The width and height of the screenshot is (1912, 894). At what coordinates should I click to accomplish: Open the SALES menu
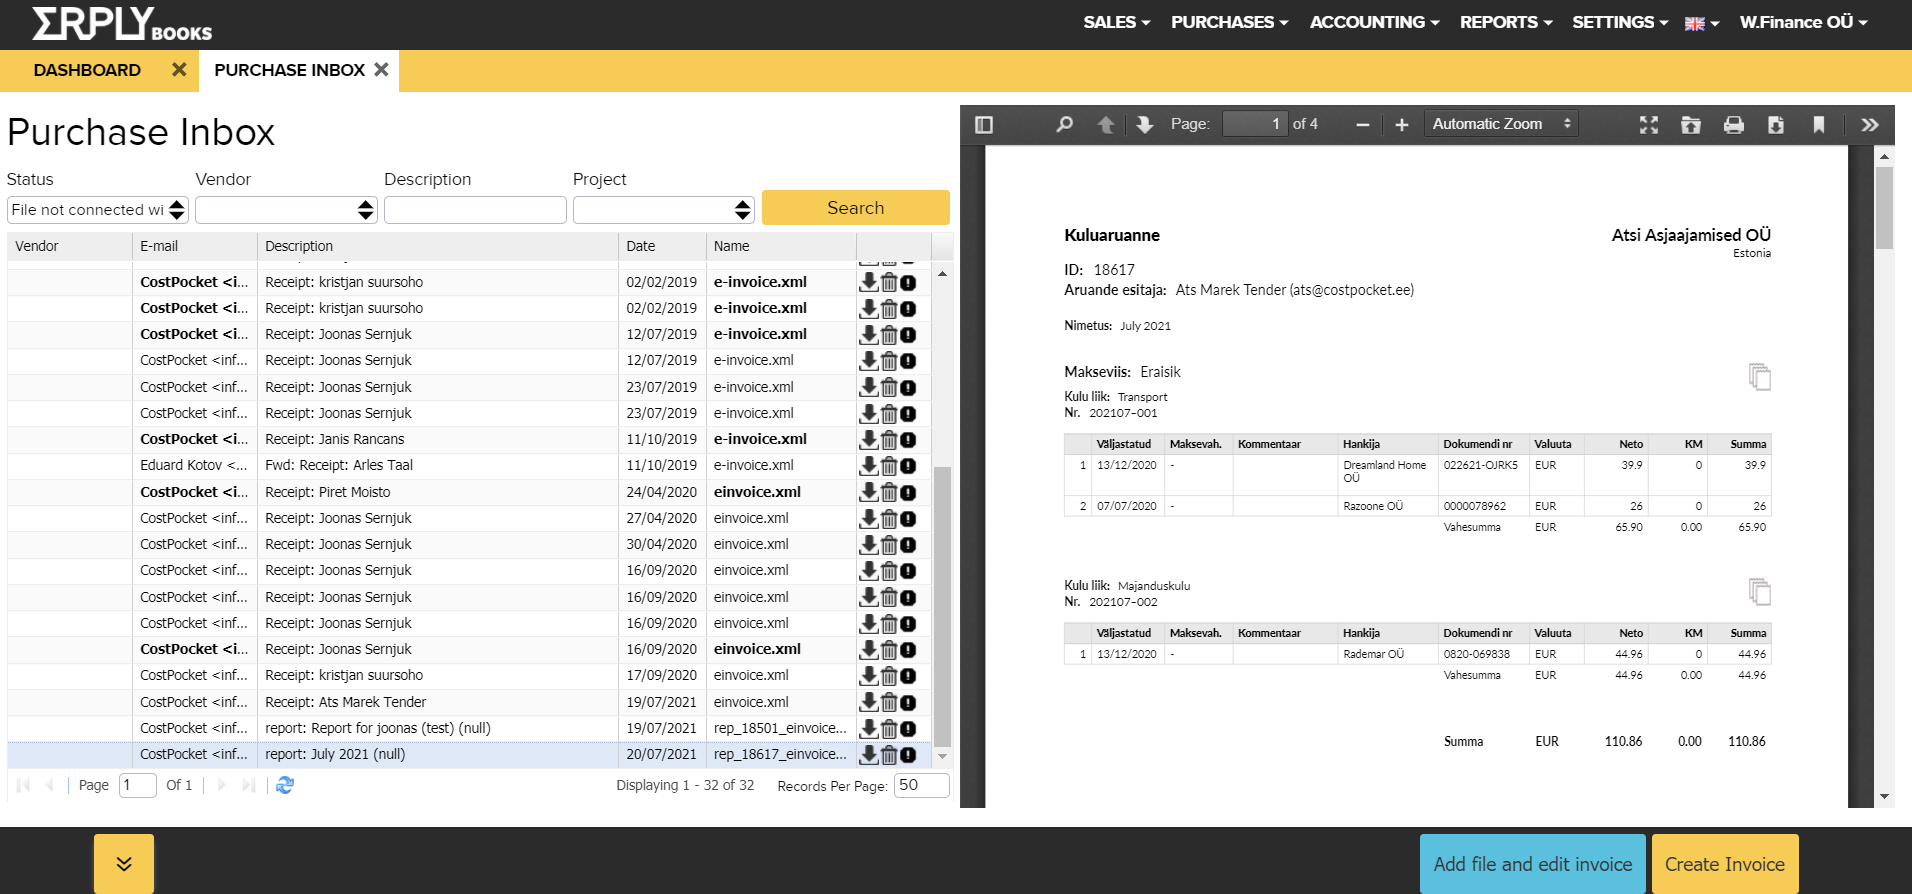[1116, 22]
